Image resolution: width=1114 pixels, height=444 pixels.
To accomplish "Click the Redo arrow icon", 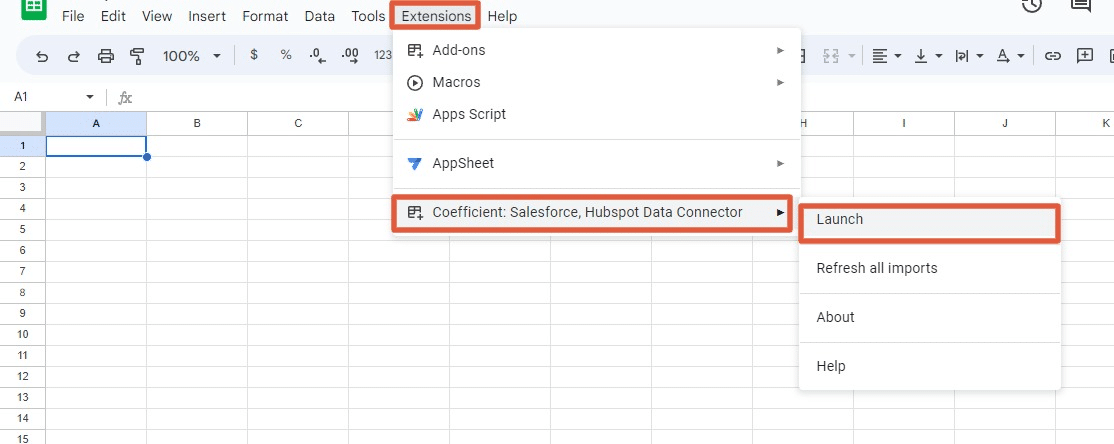I will (73, 56).
